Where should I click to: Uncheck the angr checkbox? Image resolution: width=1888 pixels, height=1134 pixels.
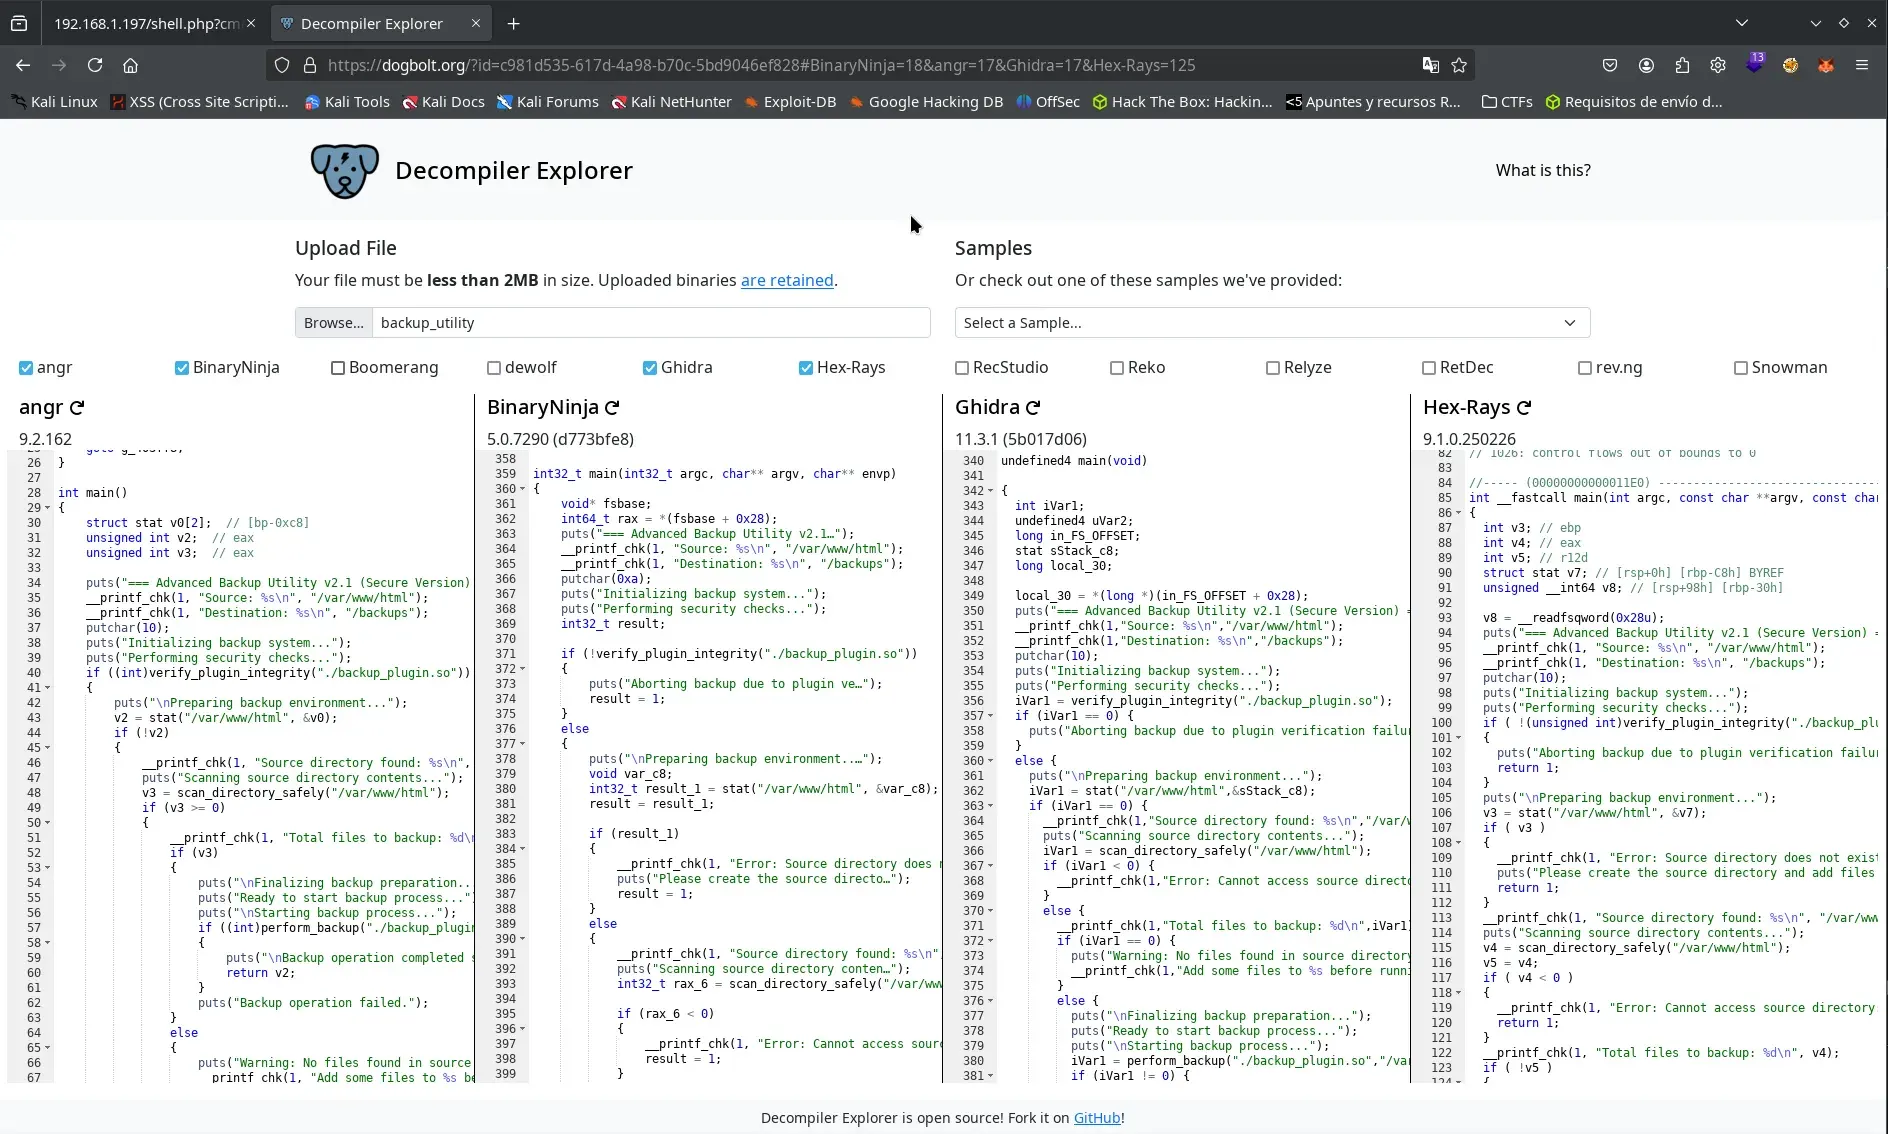26,368
